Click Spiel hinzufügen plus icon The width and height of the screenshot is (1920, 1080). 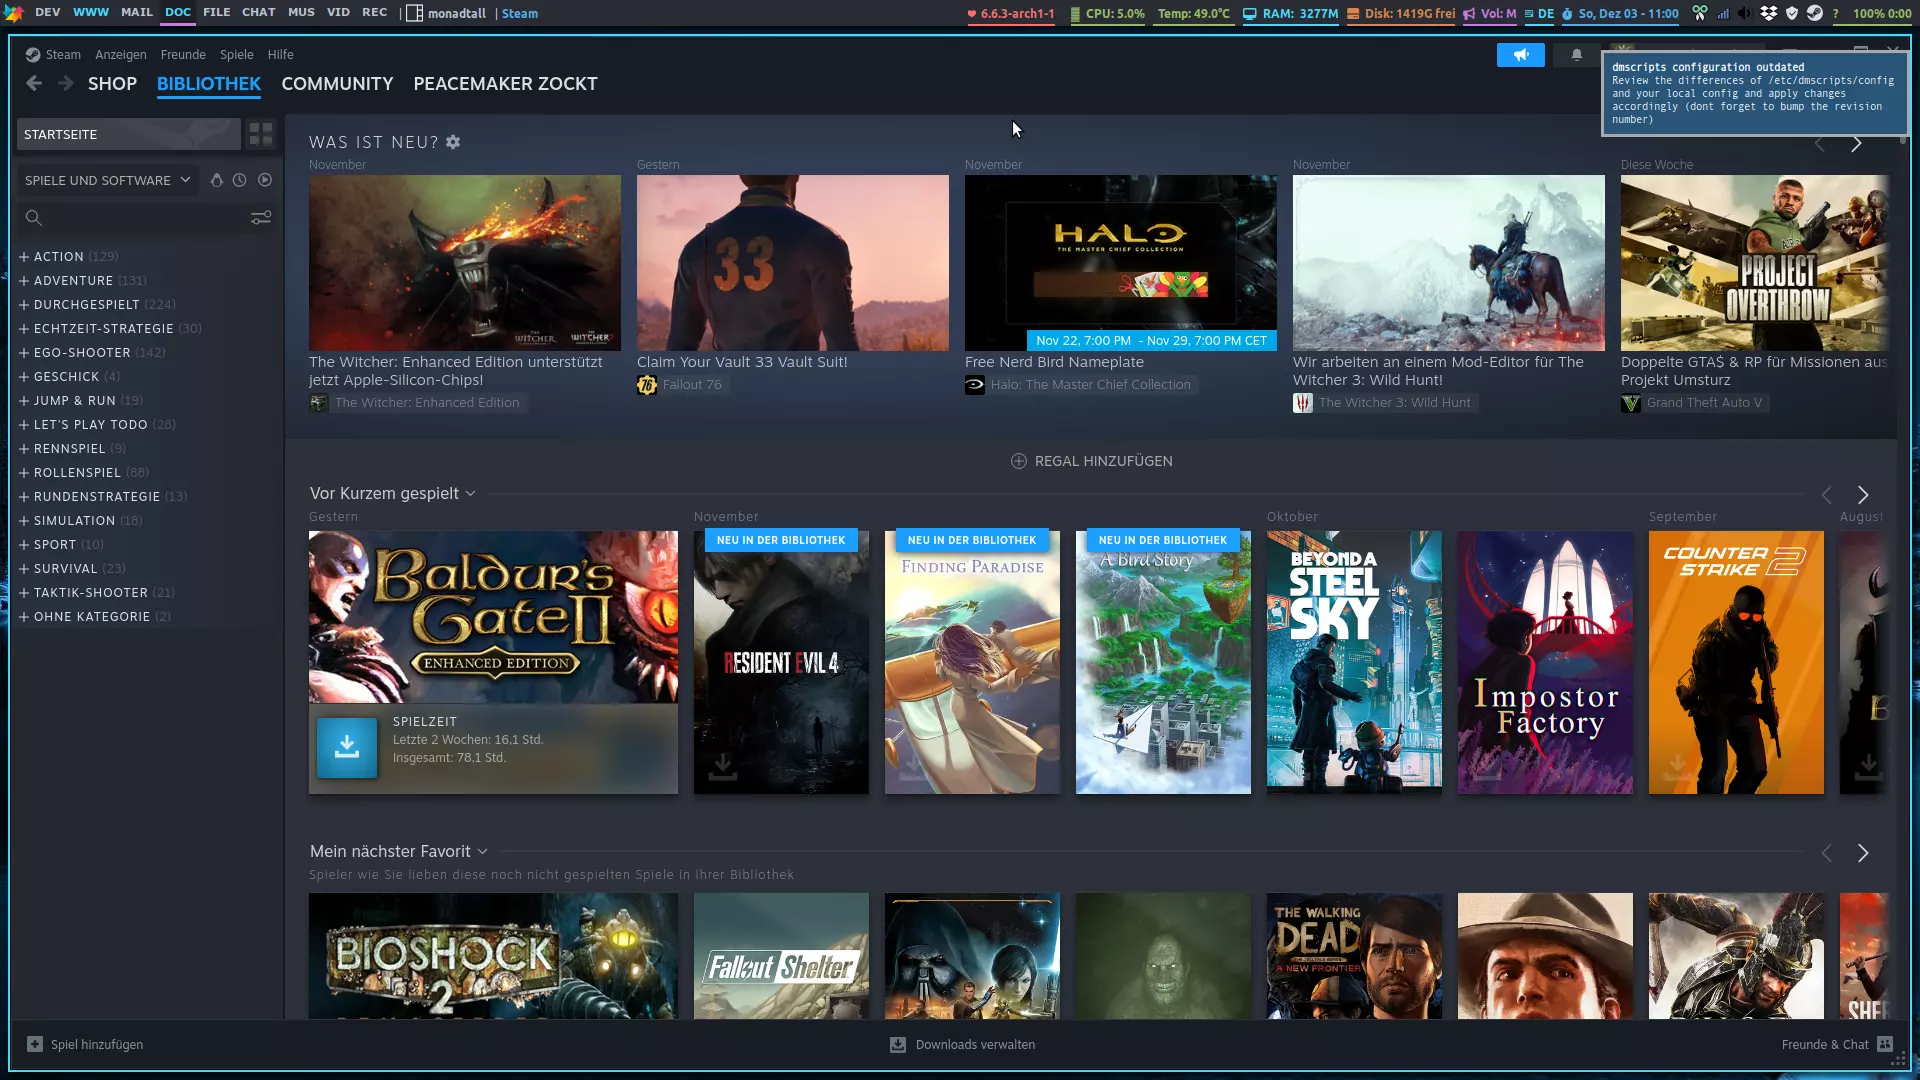(35, 1044)
